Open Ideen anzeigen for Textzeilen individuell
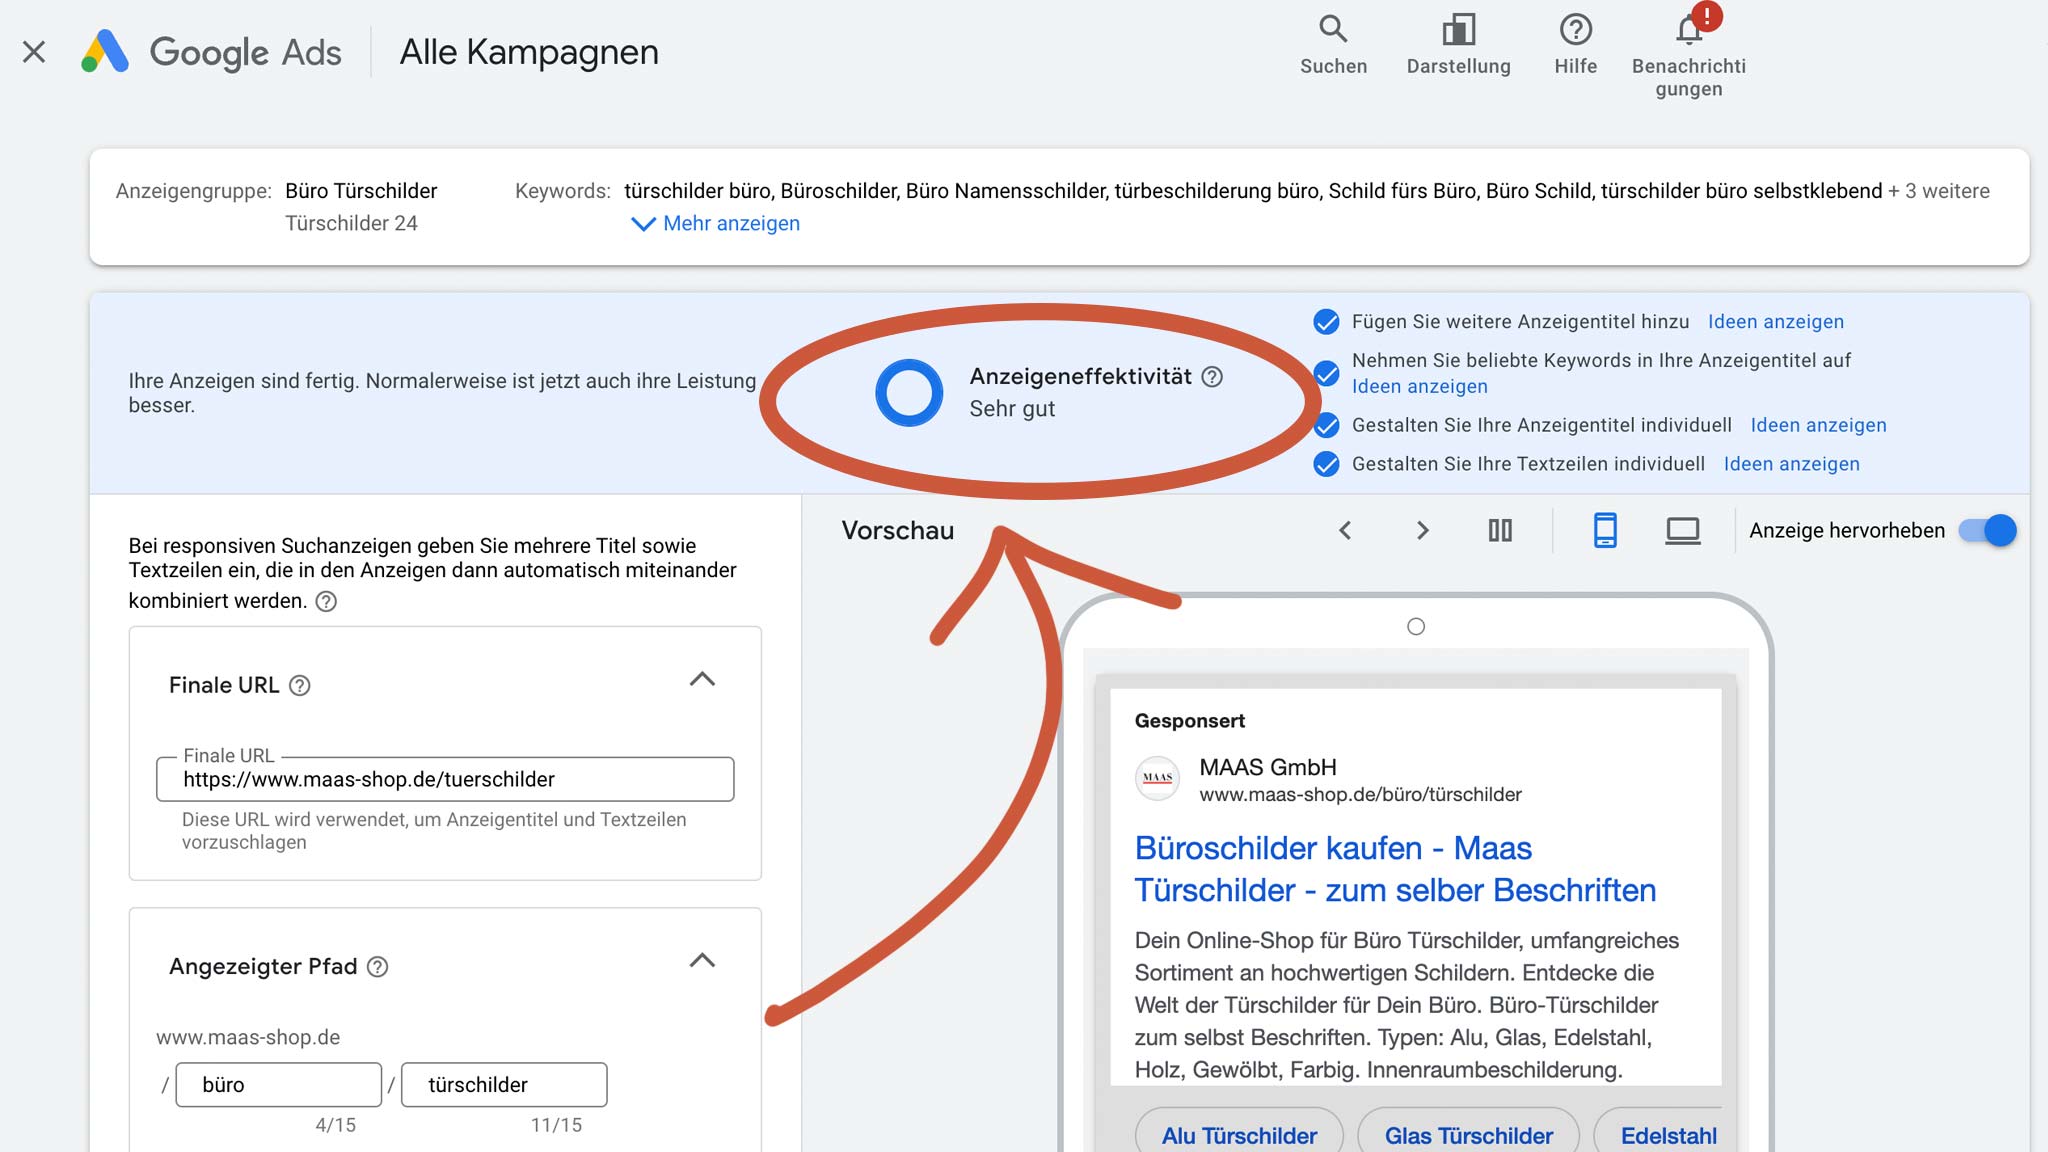This screenshot has width=2048, height=1152. [x=1791, y=464]
